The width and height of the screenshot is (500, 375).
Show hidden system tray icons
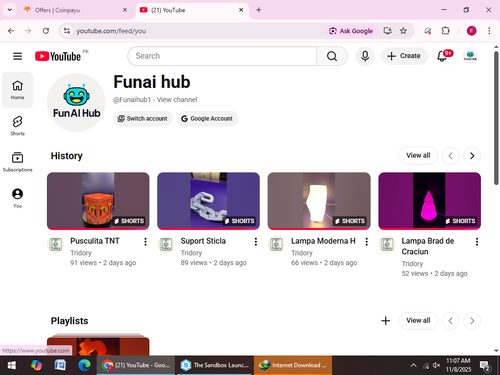click(413, 365)
